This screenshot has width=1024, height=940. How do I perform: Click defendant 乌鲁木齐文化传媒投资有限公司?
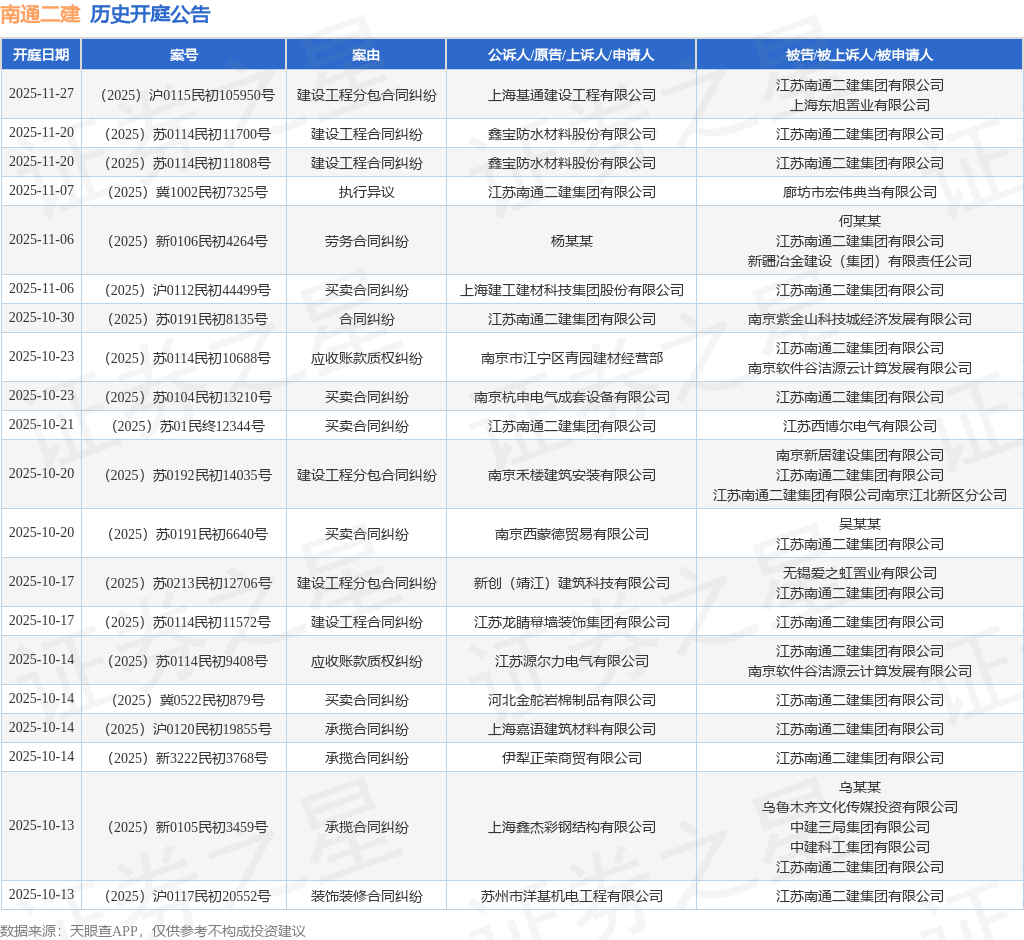[x=859, y=807]
